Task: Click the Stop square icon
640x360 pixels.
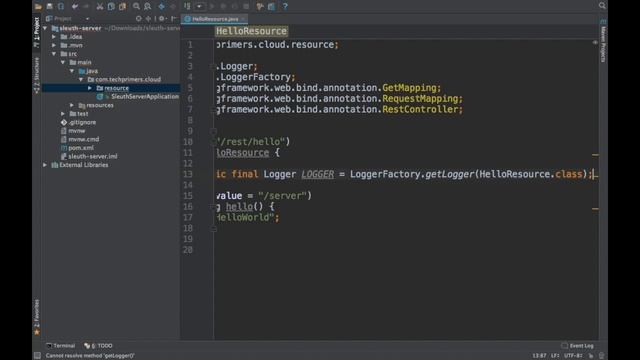Action: 246,6
